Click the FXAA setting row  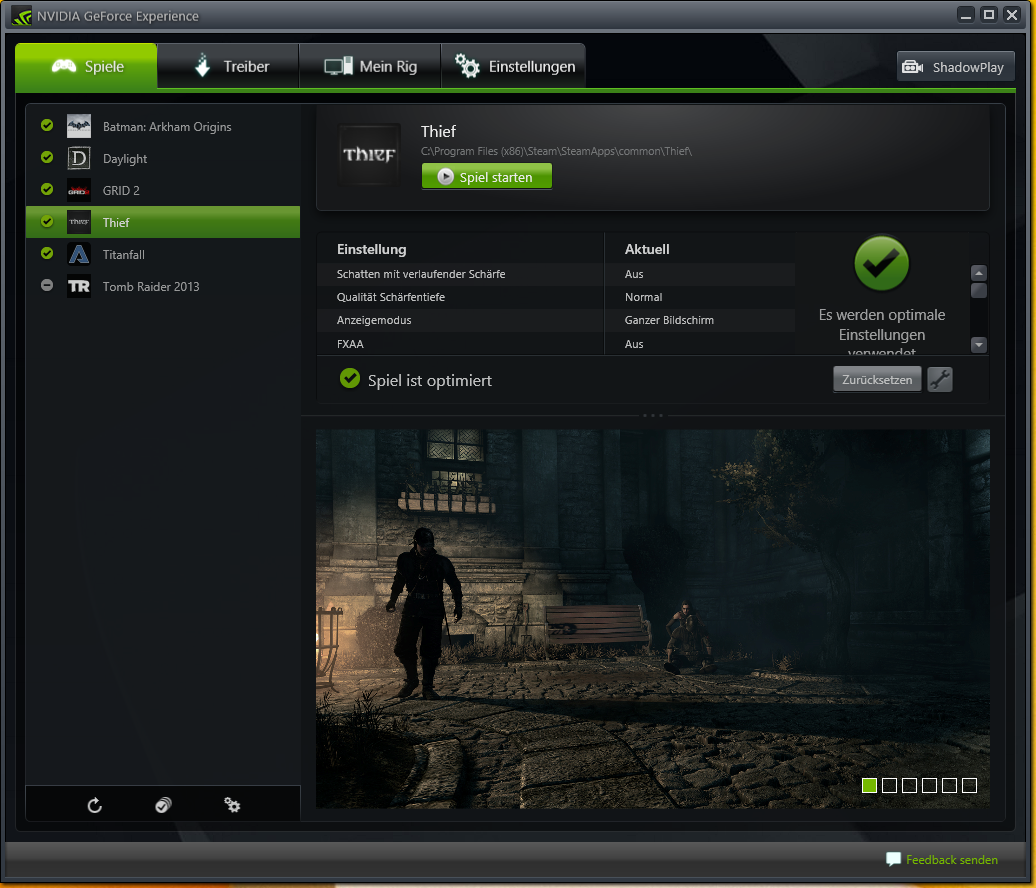tap(556, 344)
